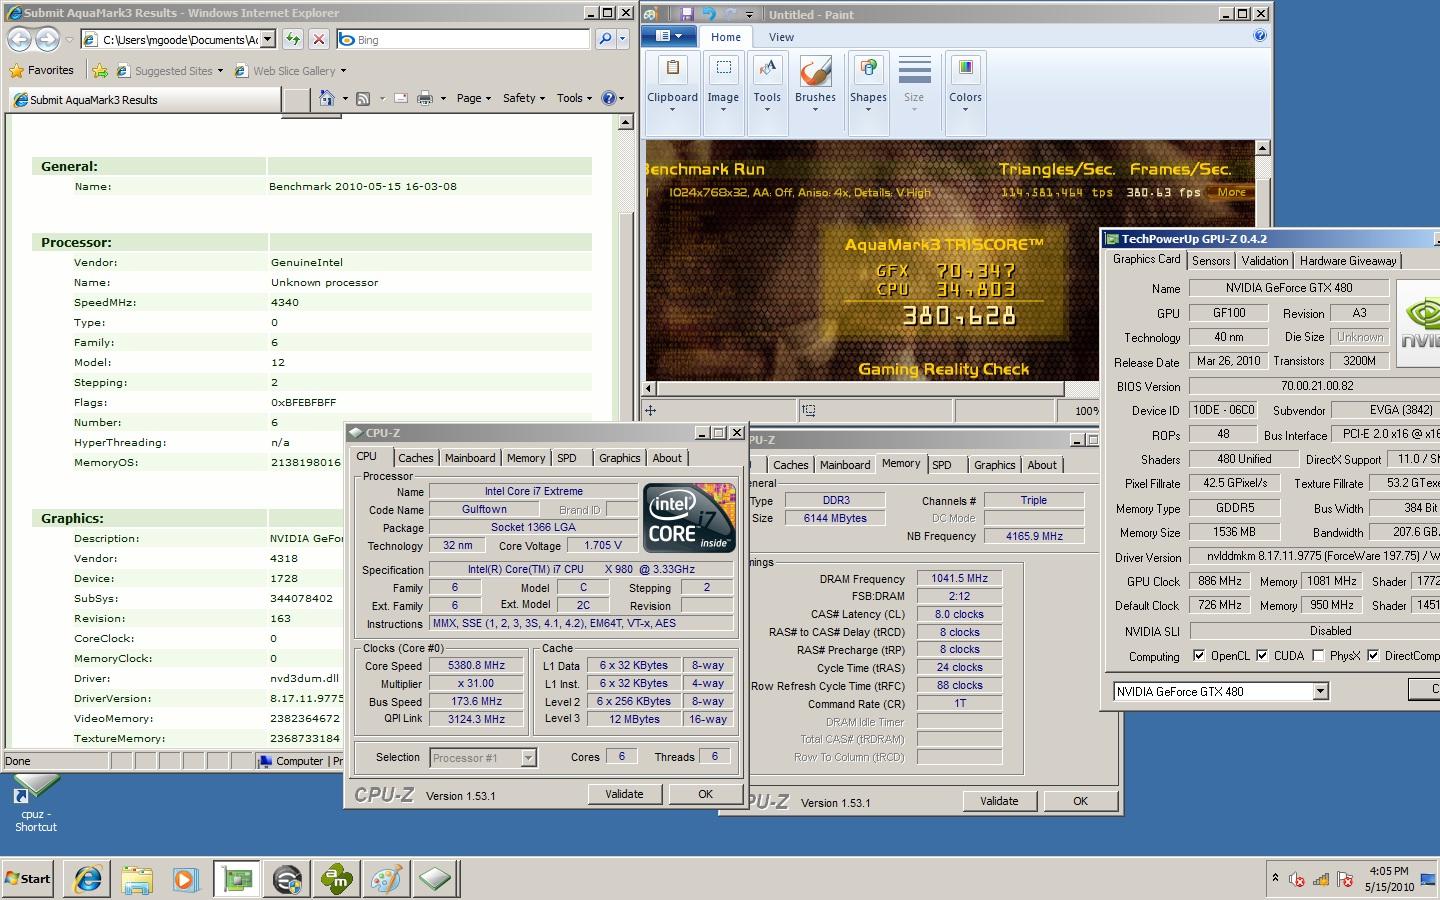The height and width of the screenshot is (900, 1440).
Task: Click Validate in the rear CPU-Z window
Action: click(x=999, y=801)
